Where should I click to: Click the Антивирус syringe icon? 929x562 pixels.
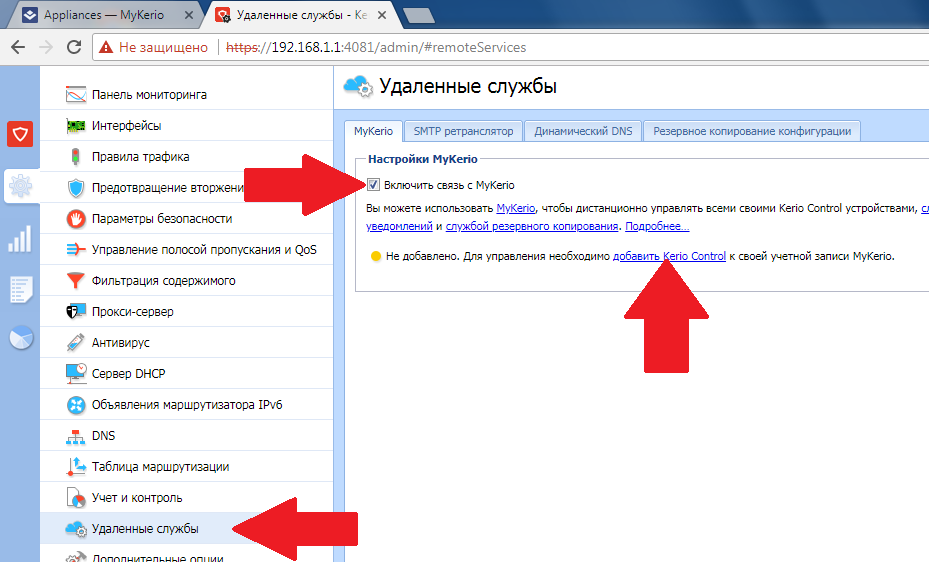(76, 342)
